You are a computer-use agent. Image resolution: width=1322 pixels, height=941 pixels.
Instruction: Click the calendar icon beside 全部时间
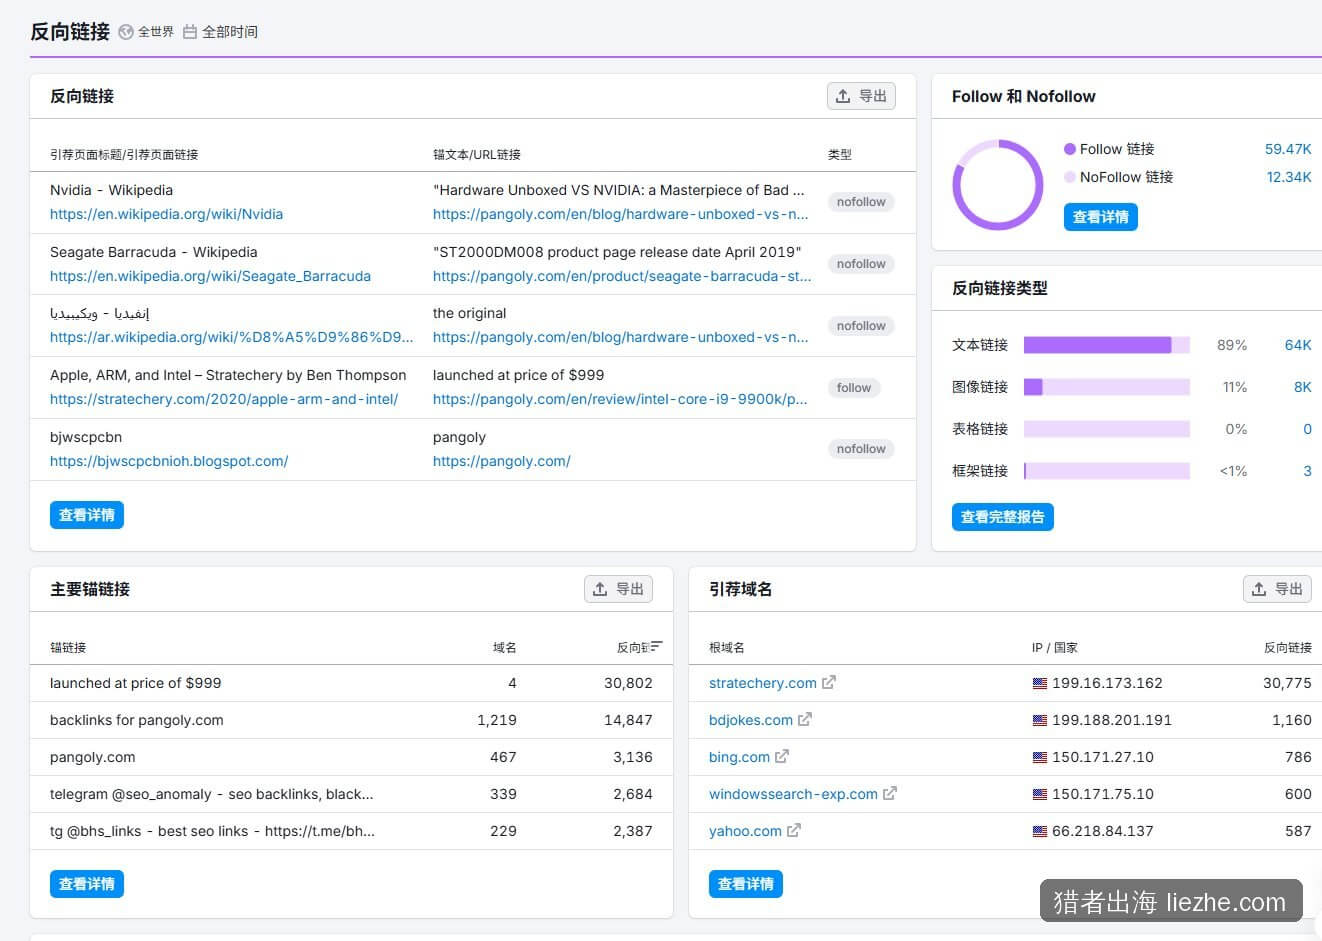click(x=190, y=32)
